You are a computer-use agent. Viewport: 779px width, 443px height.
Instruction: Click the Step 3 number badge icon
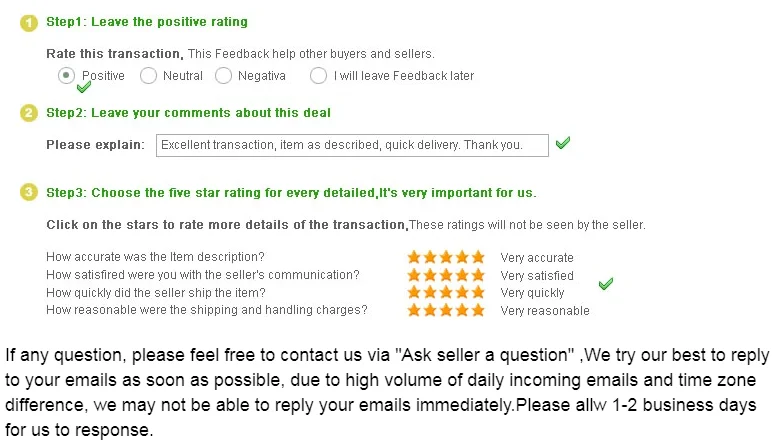tap(29, 192)
